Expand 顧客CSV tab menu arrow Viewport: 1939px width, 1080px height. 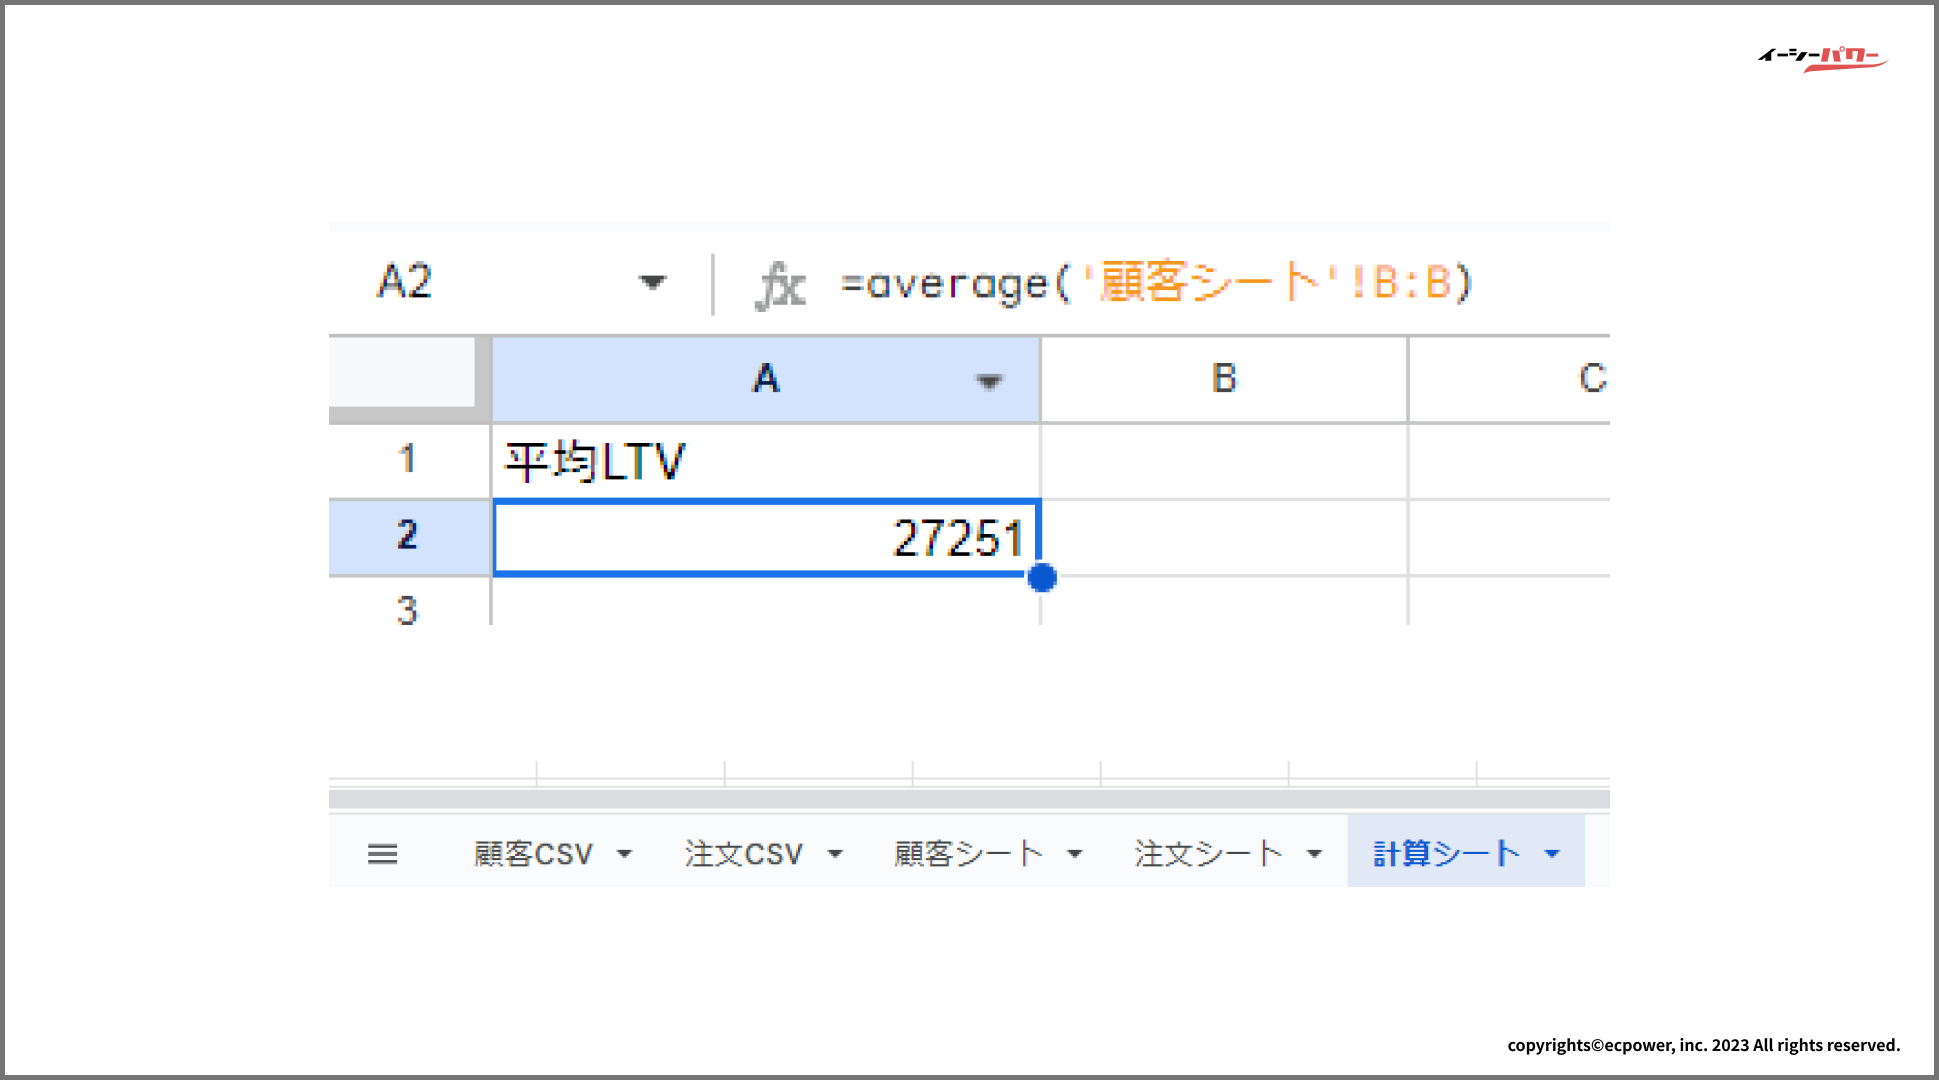625,854
